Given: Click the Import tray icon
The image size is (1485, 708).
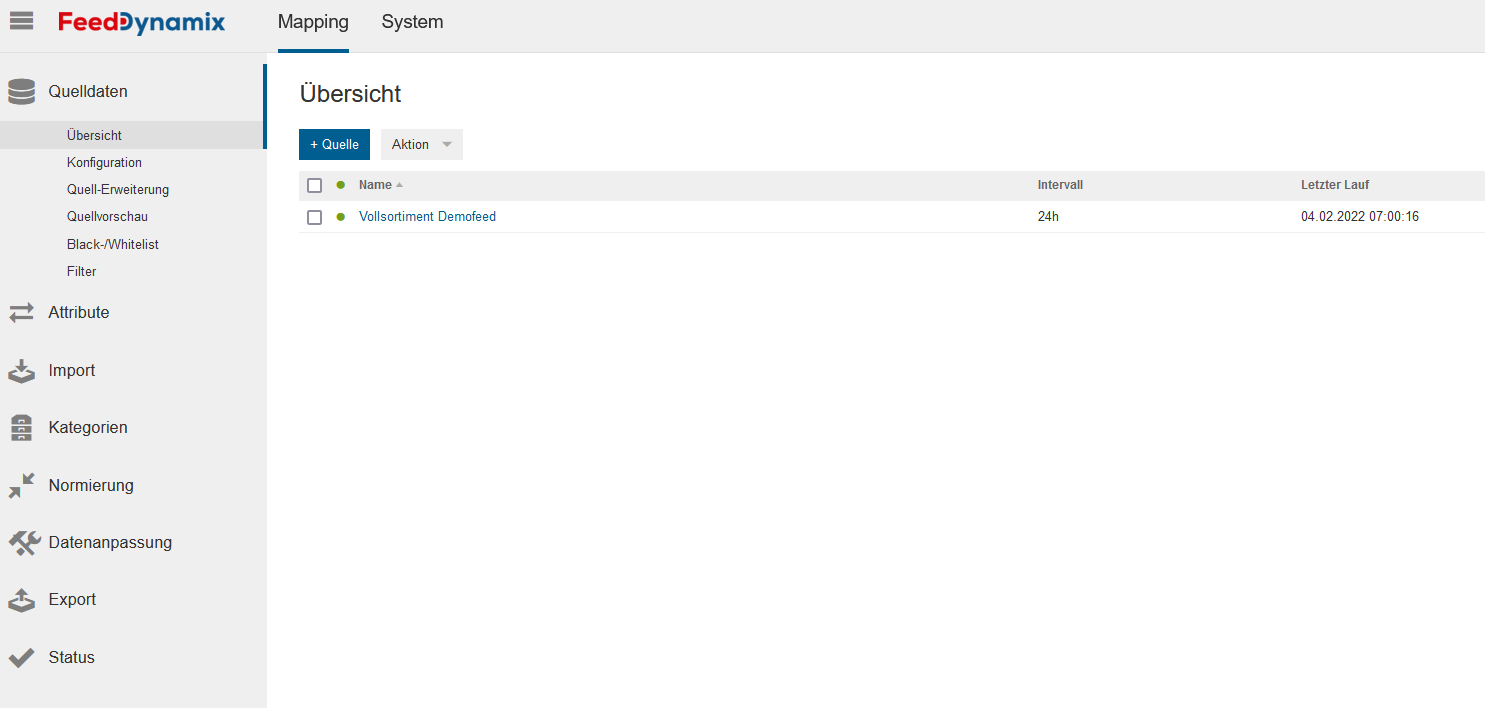Looking at the screenshot, I should coord(21,371).
